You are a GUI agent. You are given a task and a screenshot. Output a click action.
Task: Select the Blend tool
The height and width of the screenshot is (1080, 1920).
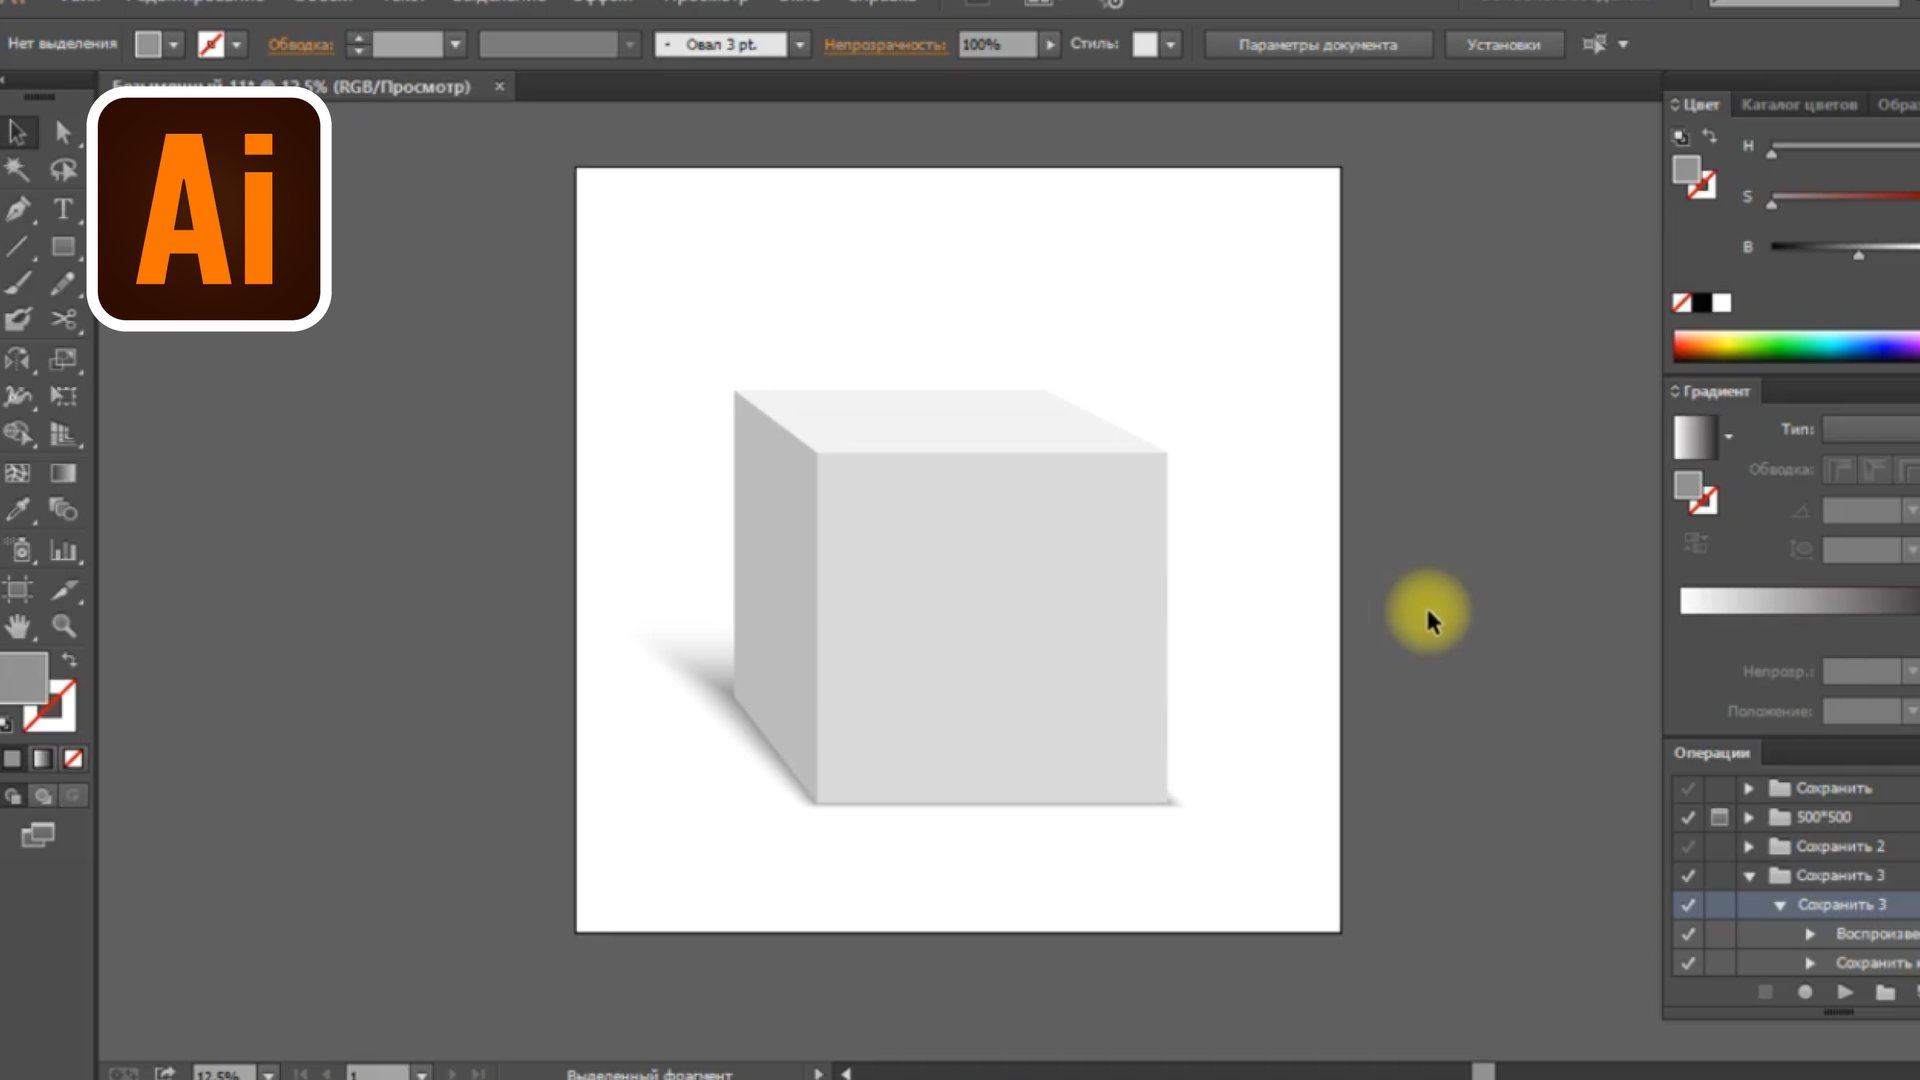tap(63, 510)
